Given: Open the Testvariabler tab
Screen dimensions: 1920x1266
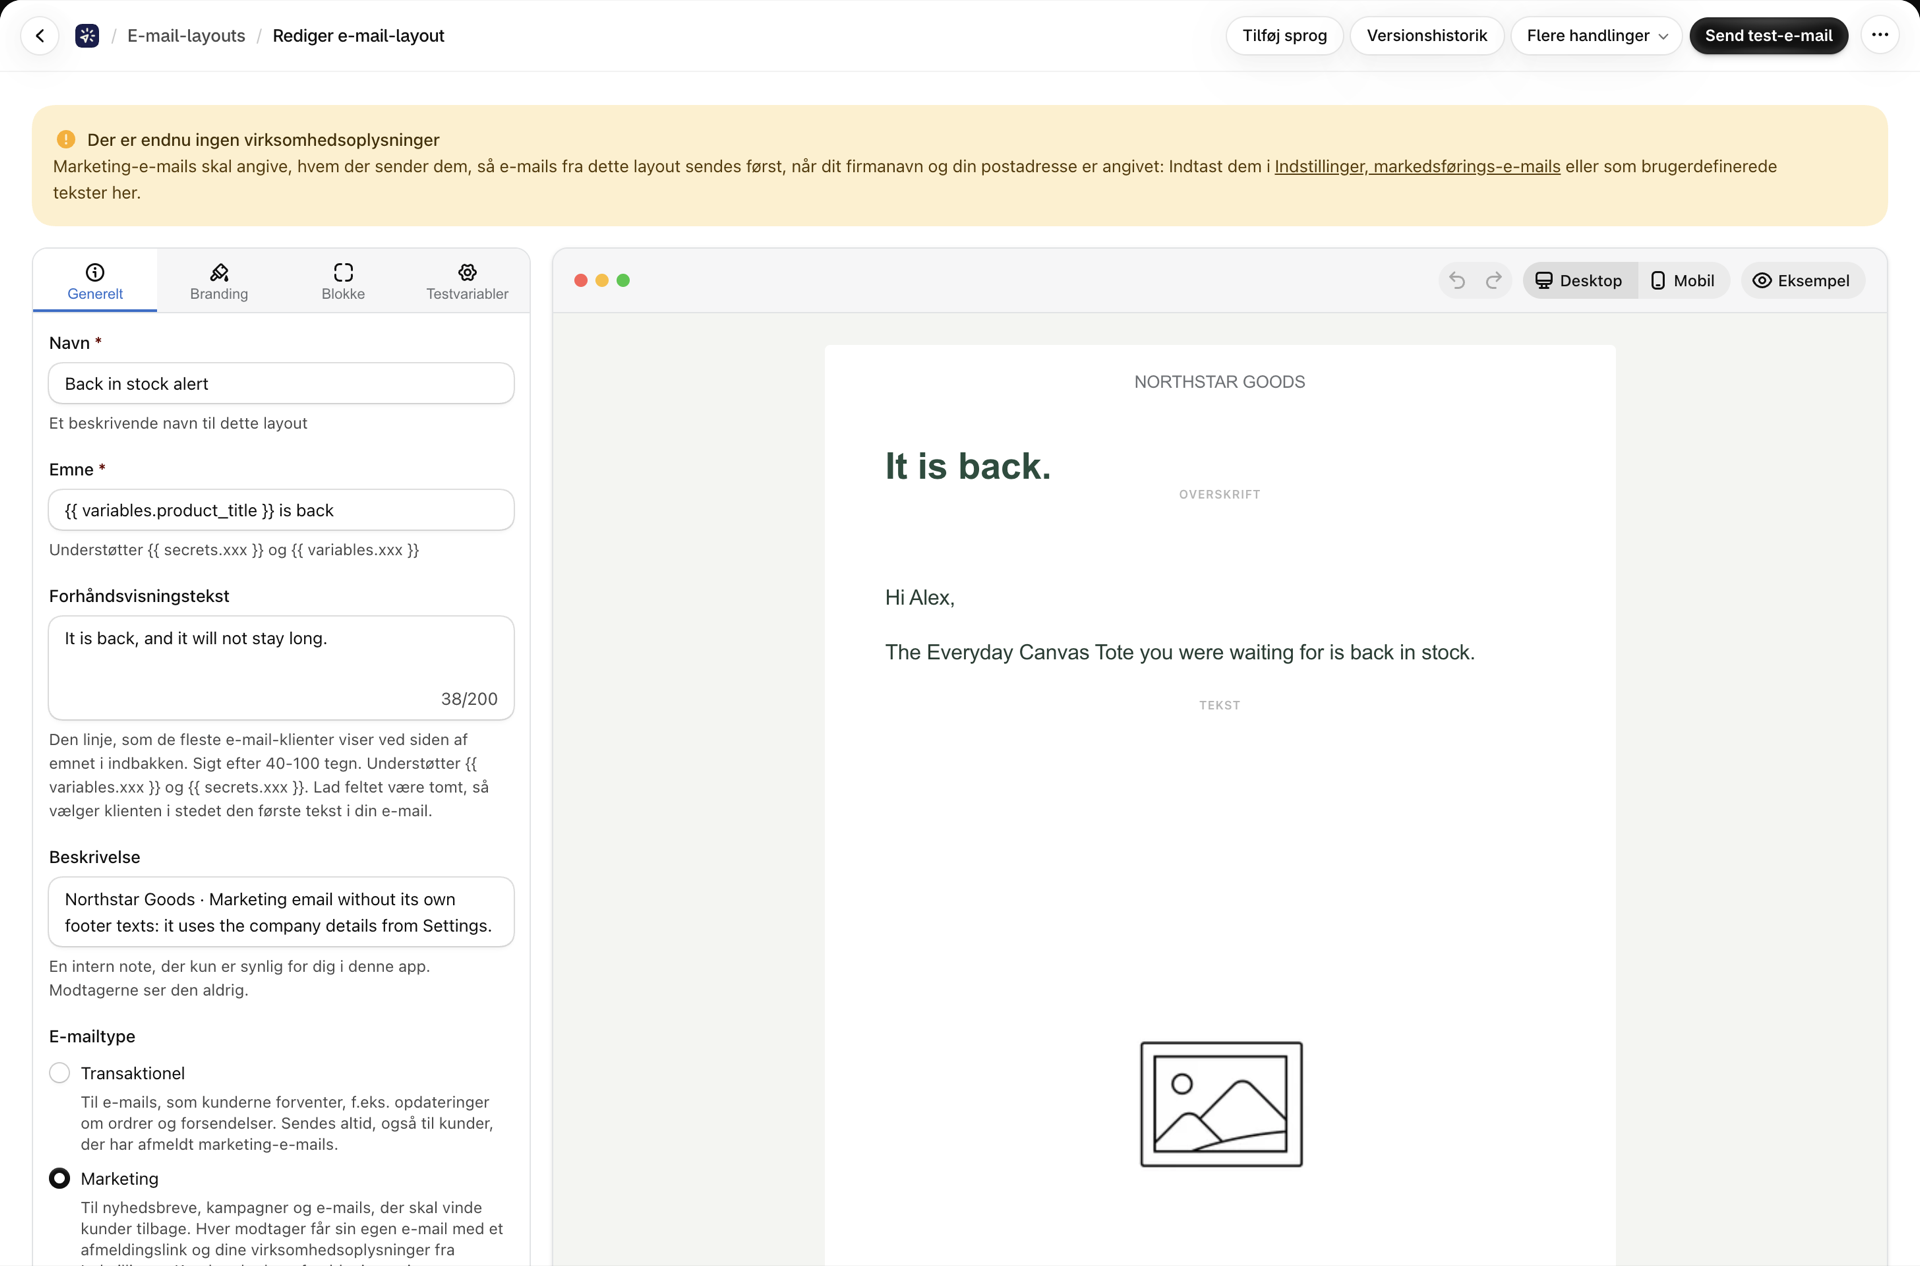Looking at the screenshot, I should [467, 281].
